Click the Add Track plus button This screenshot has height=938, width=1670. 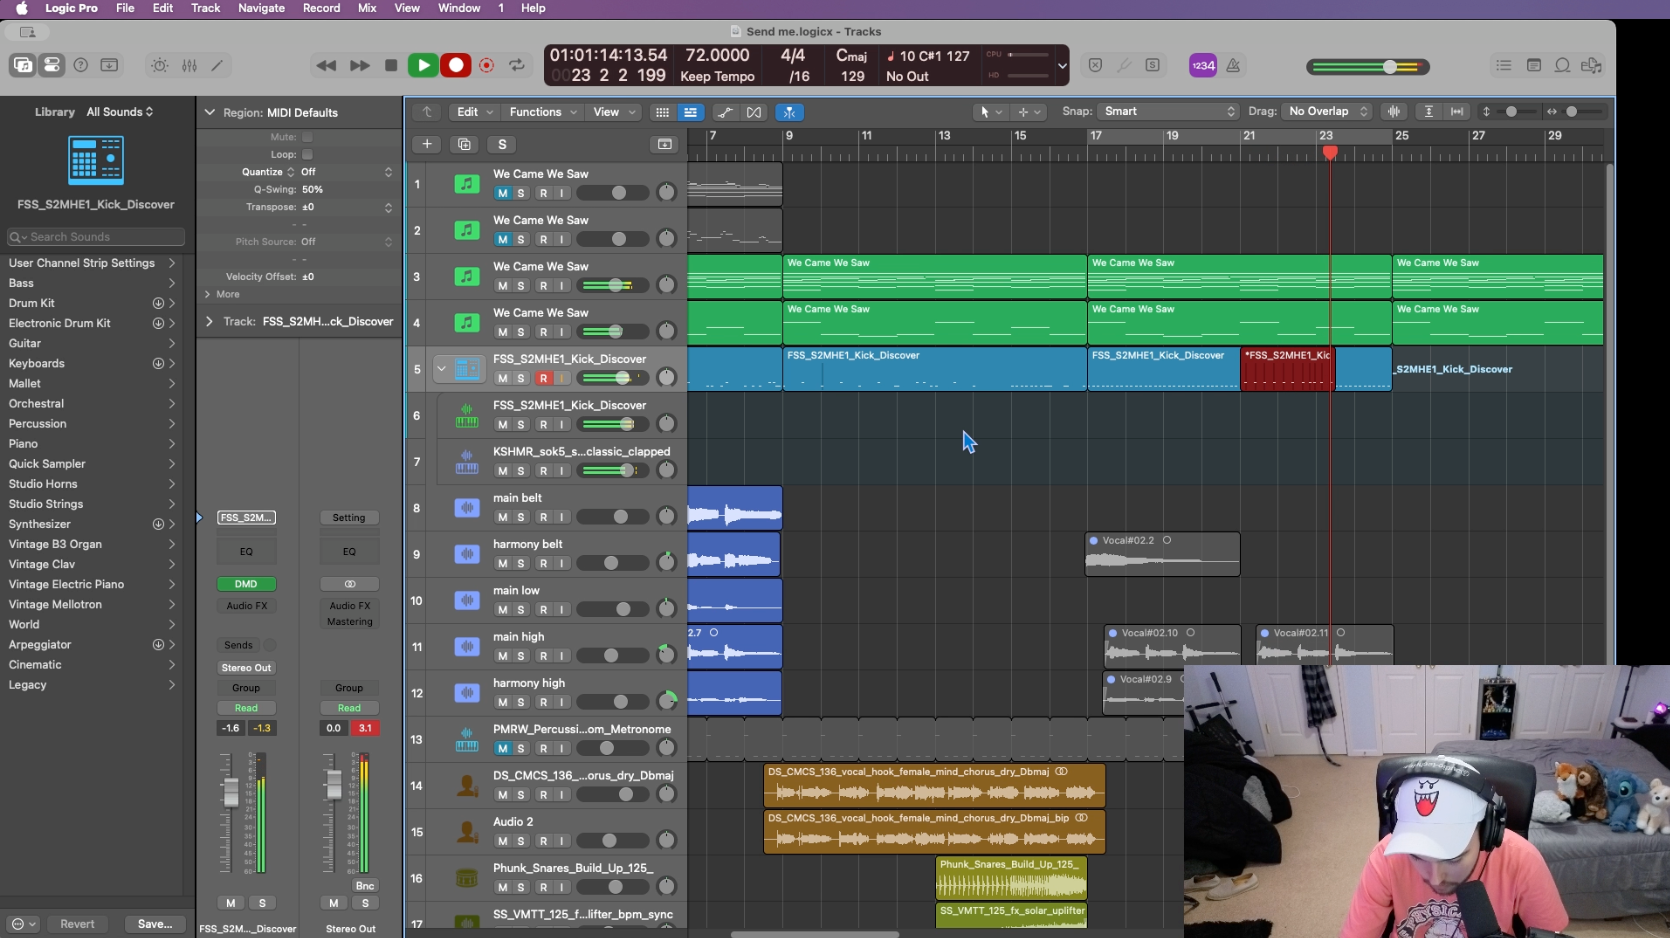pyautogui.click(x=427, y=144)
